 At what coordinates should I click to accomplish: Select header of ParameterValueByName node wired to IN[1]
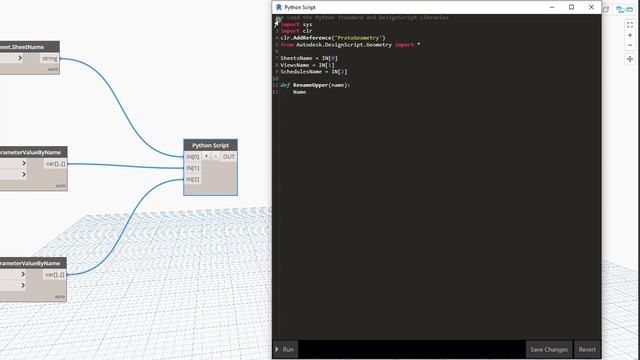coord(33,152)
